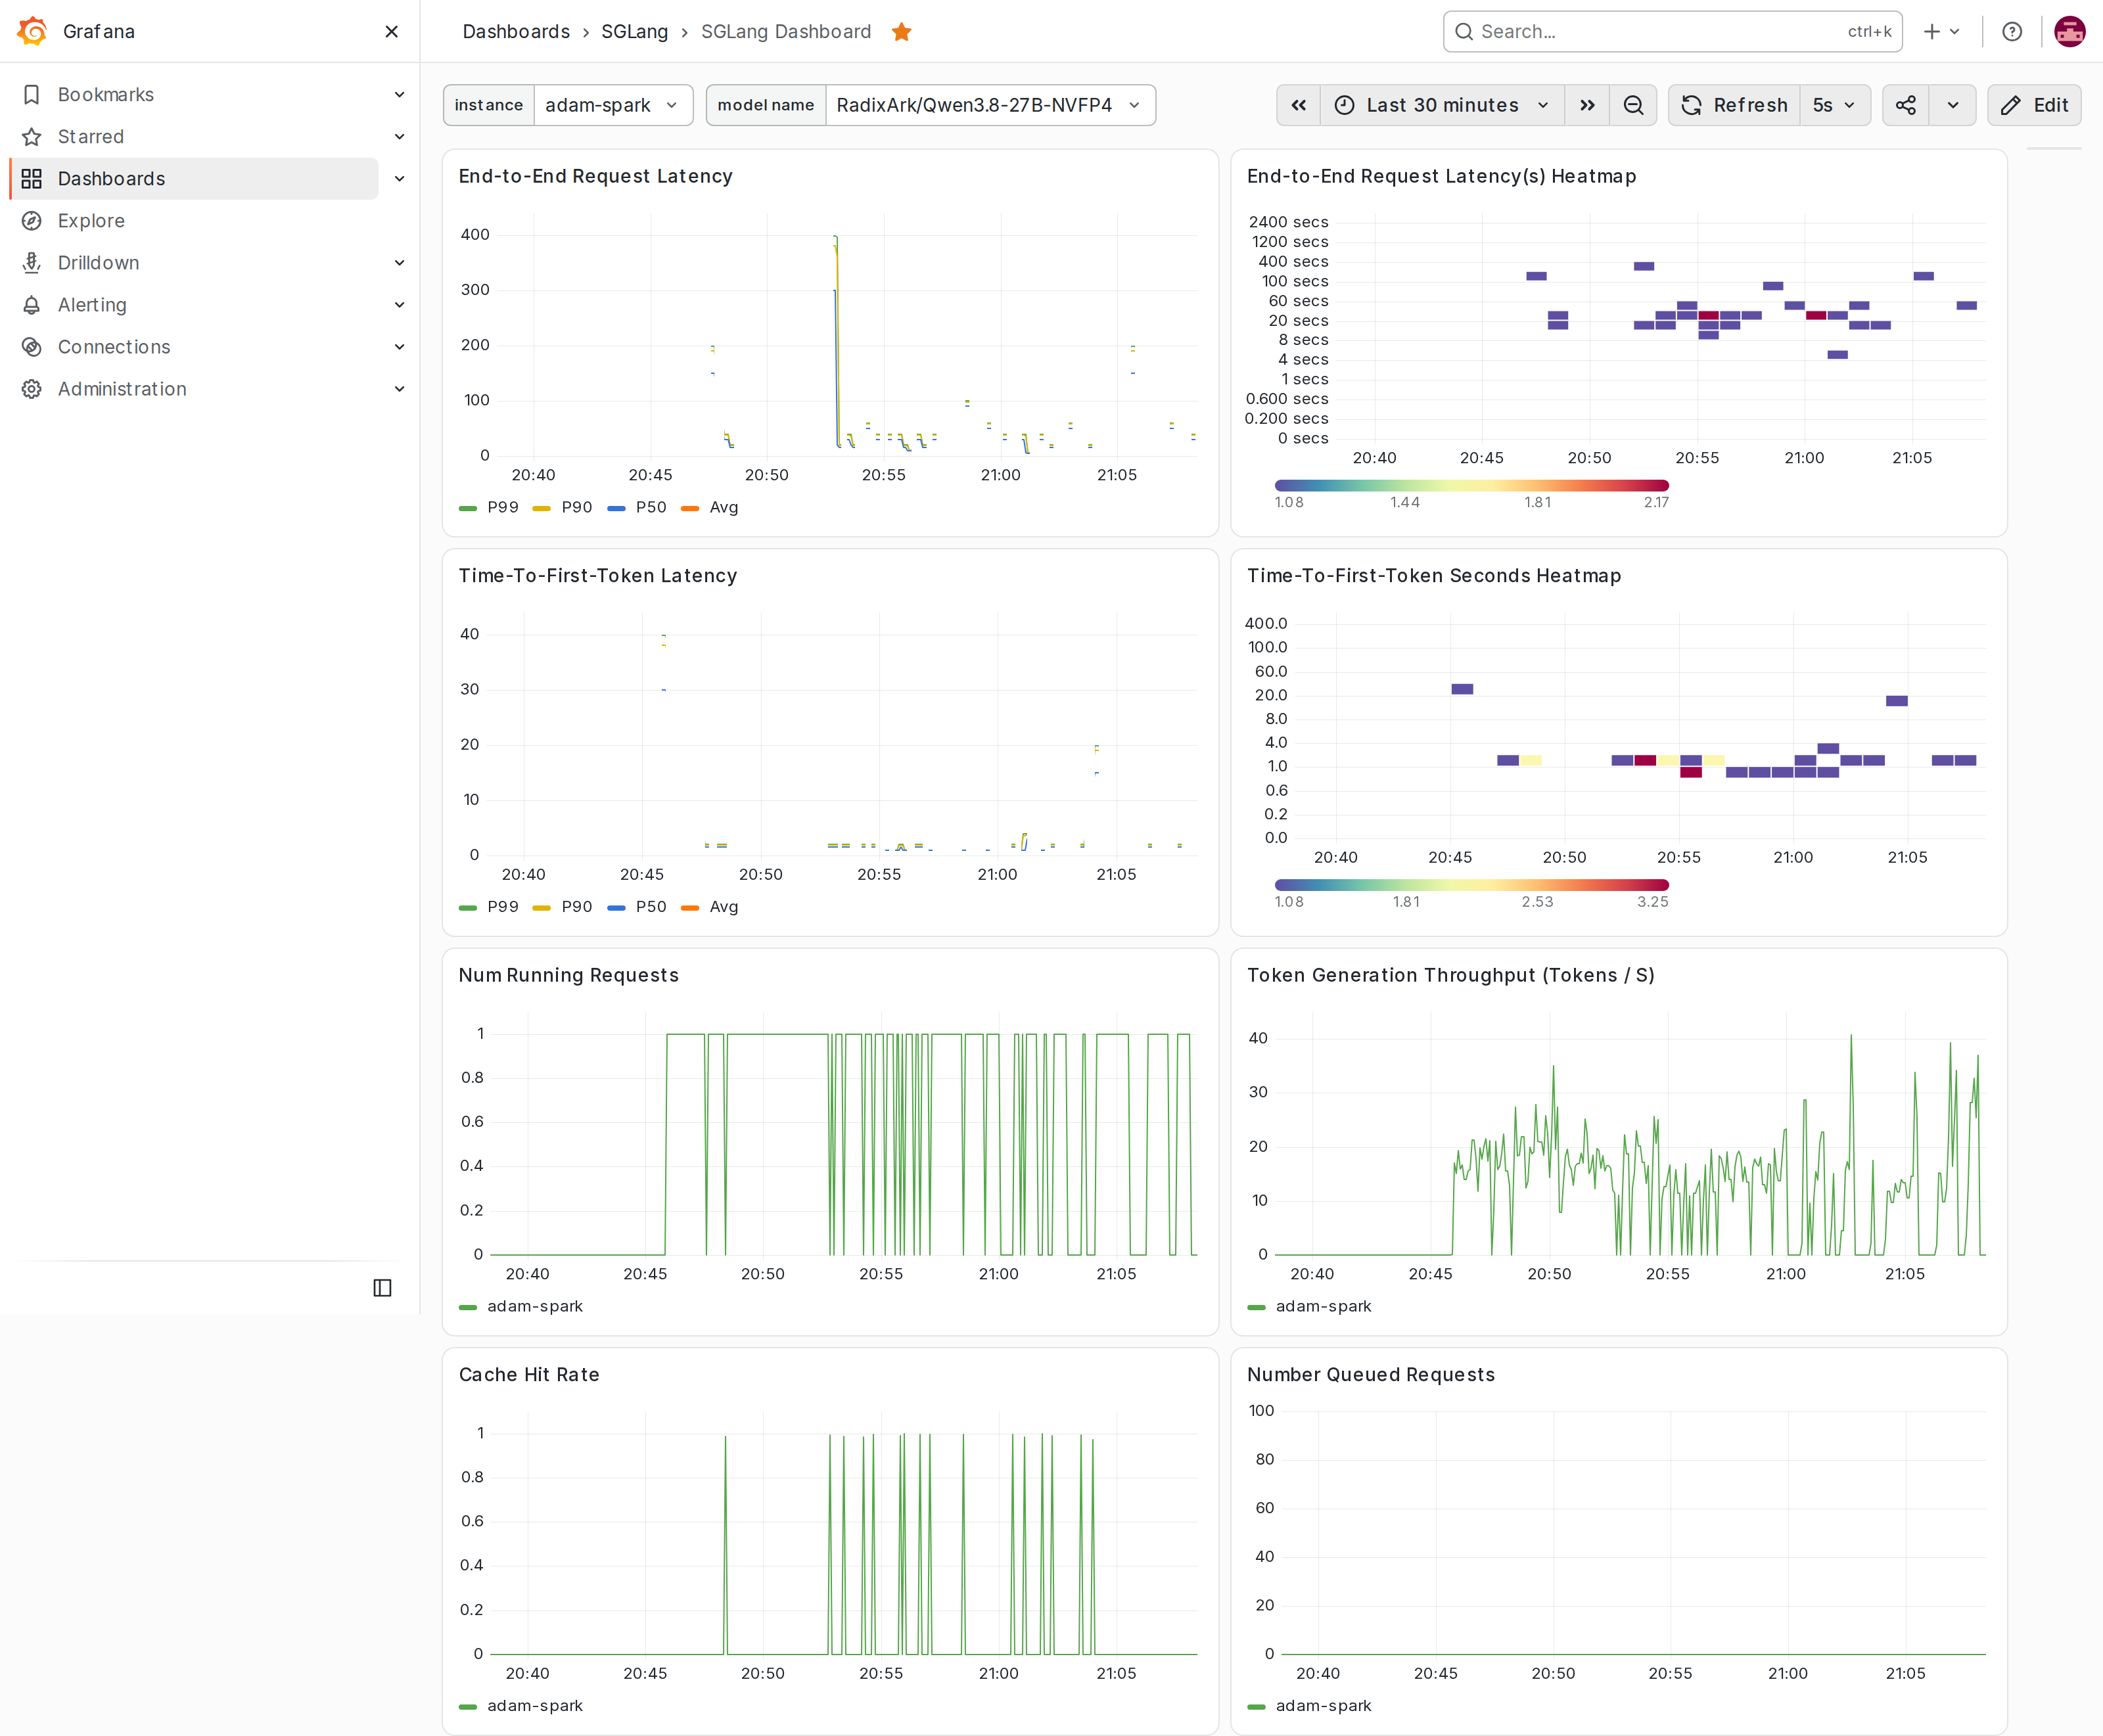Click the SGLang breadcrumb link
This screenshot has height=1736, width=2103.
pyautogui.click(x=634, y=32)
